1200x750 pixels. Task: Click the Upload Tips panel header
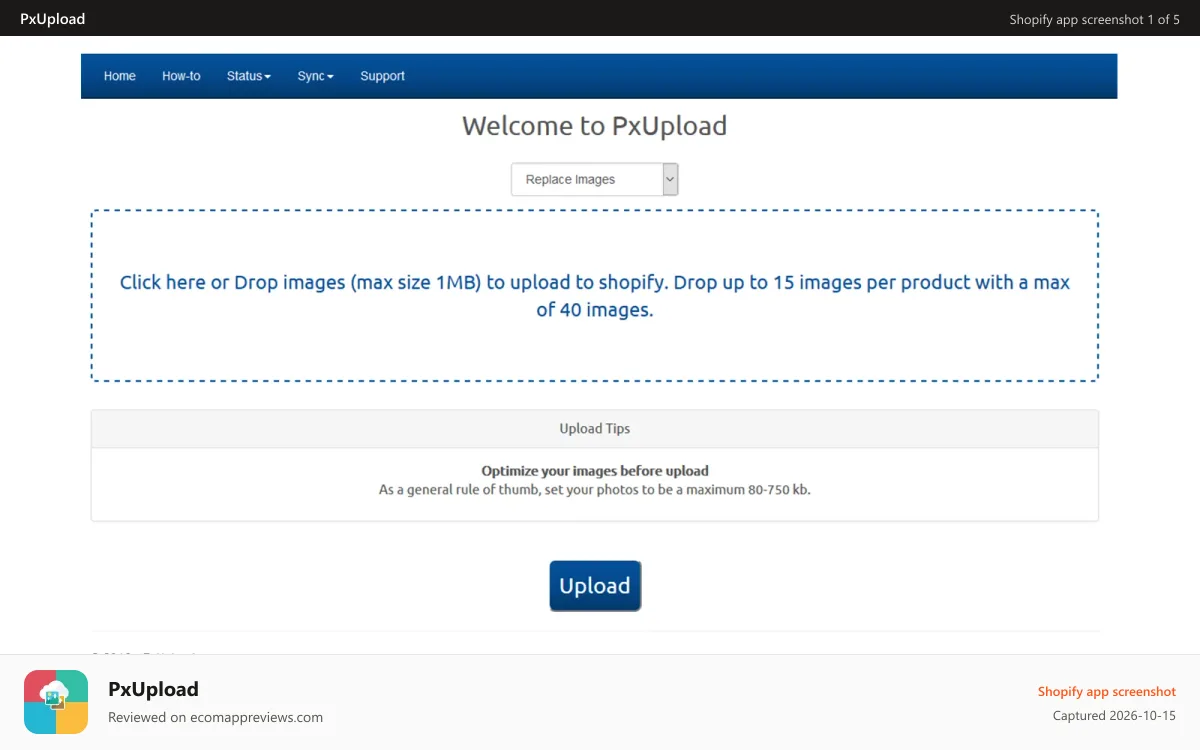595,429
